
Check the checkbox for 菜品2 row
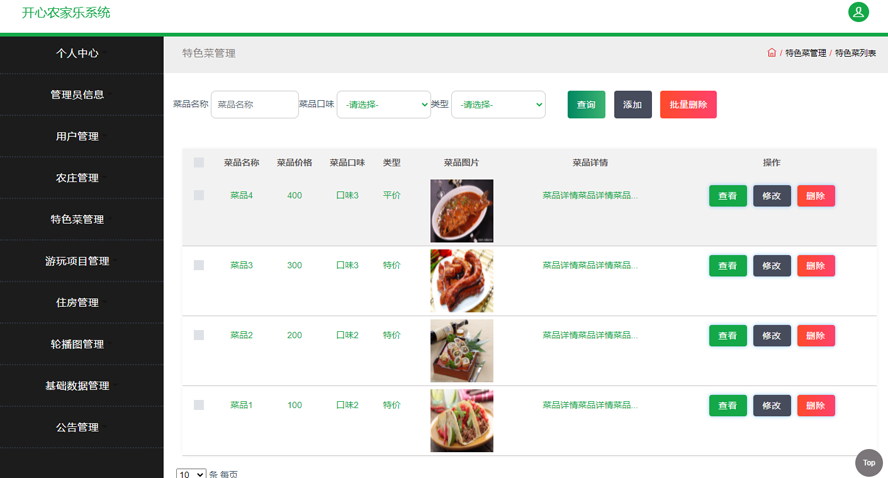[199, 335]
